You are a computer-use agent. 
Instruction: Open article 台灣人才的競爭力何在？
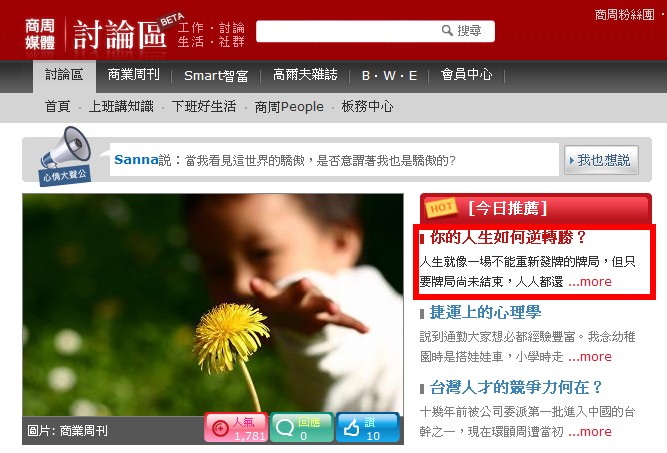pyautogui.click(x=516, y=387)
